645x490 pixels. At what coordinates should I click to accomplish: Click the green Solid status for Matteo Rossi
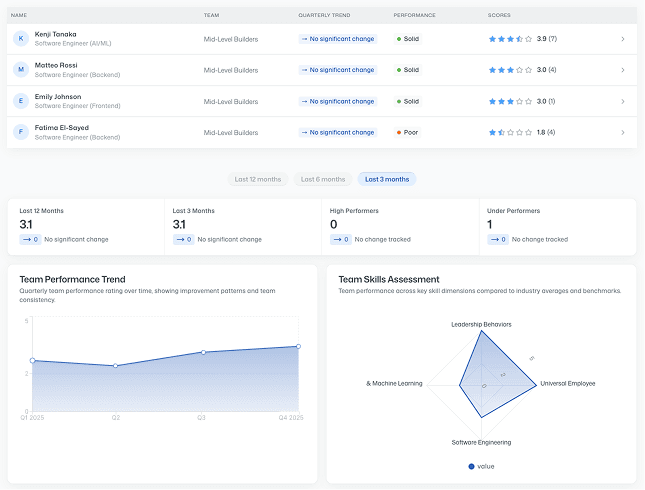click(408, 70)
